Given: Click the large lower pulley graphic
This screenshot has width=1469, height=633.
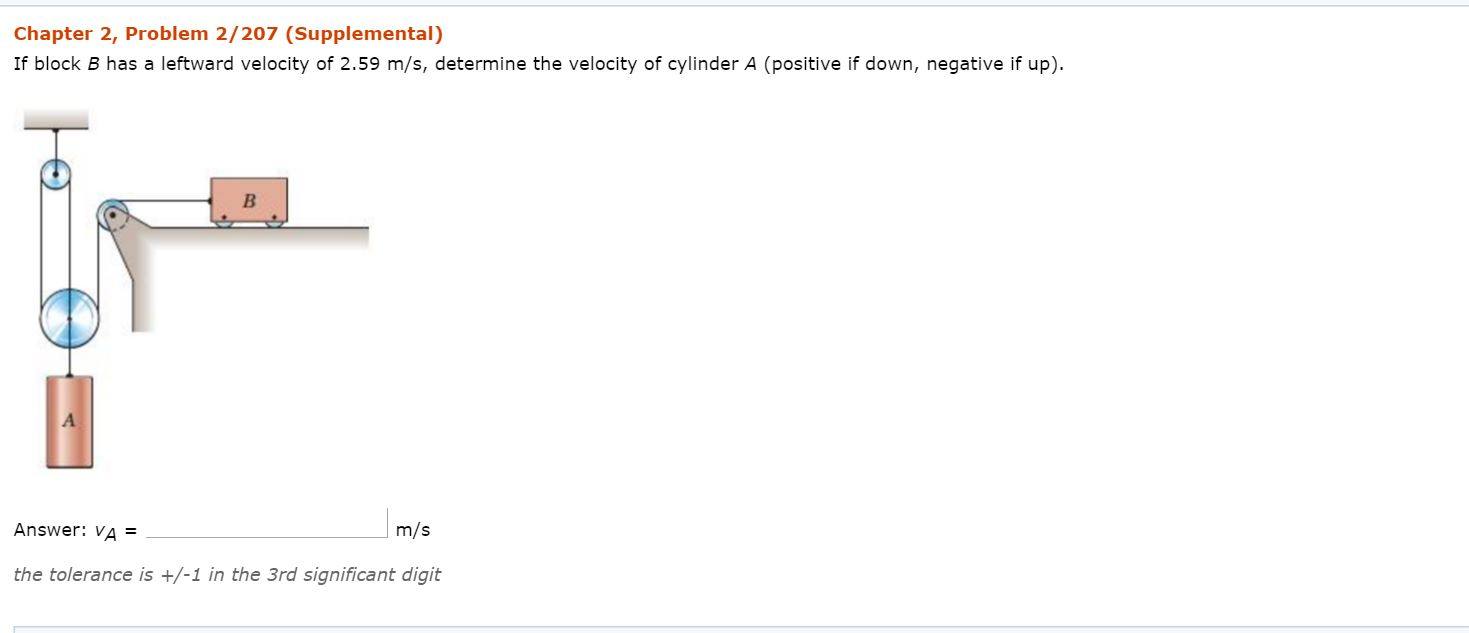Looking at the screenshot, I should coord(69,316).
